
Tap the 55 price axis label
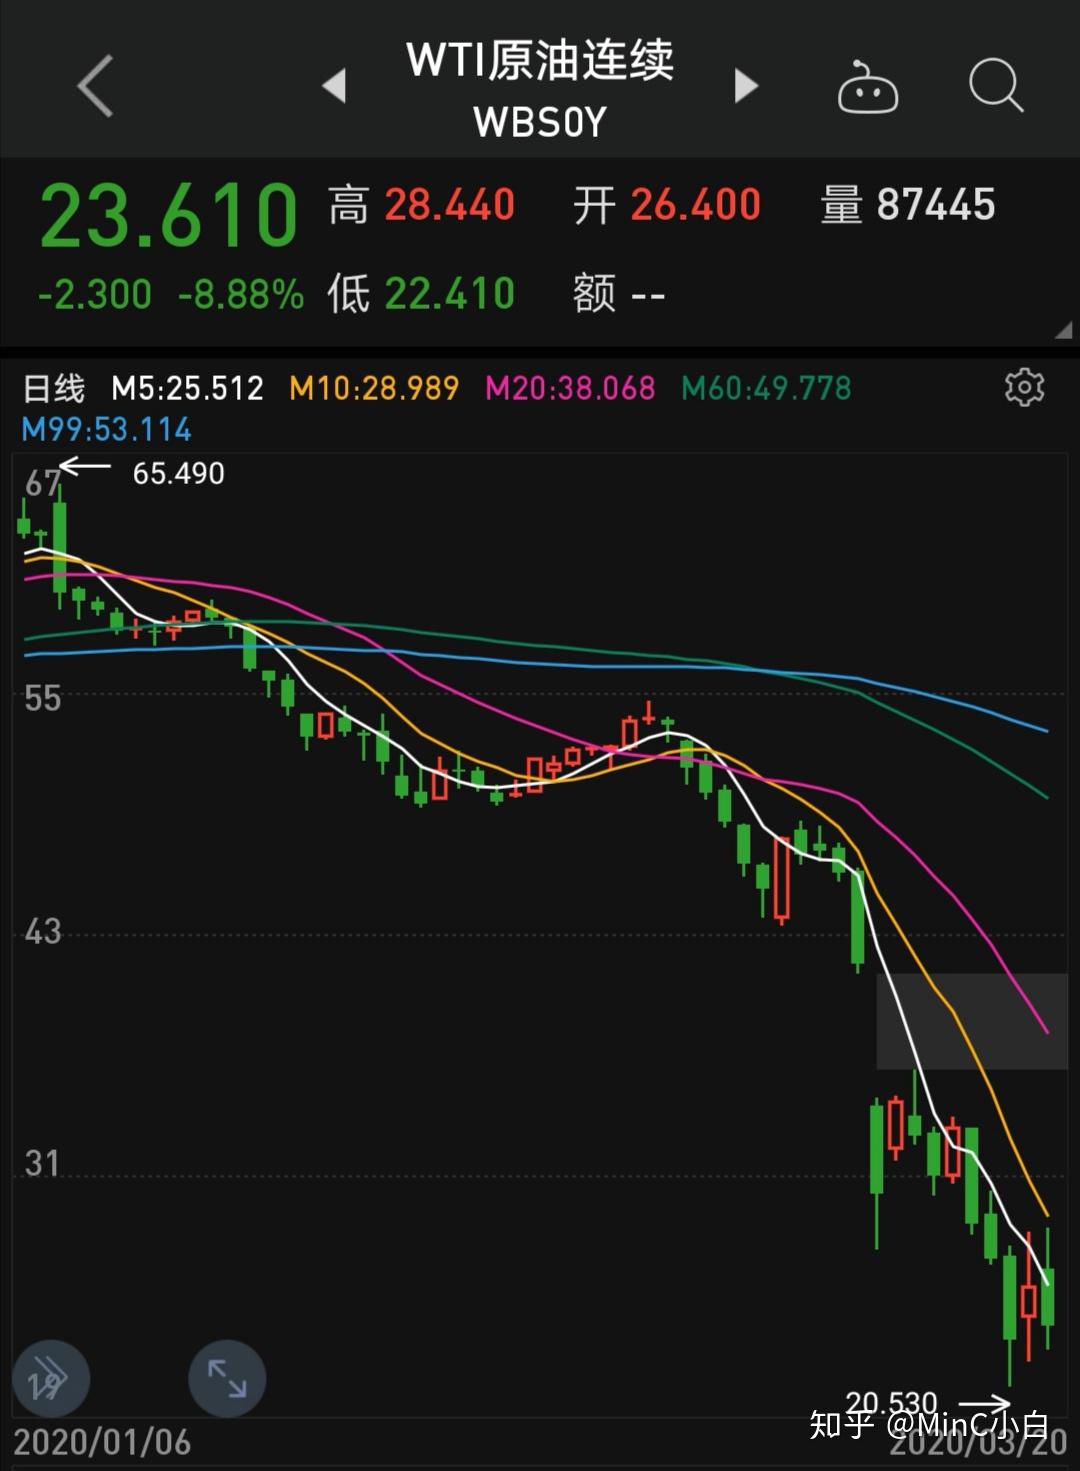click(x=43, y=698)
